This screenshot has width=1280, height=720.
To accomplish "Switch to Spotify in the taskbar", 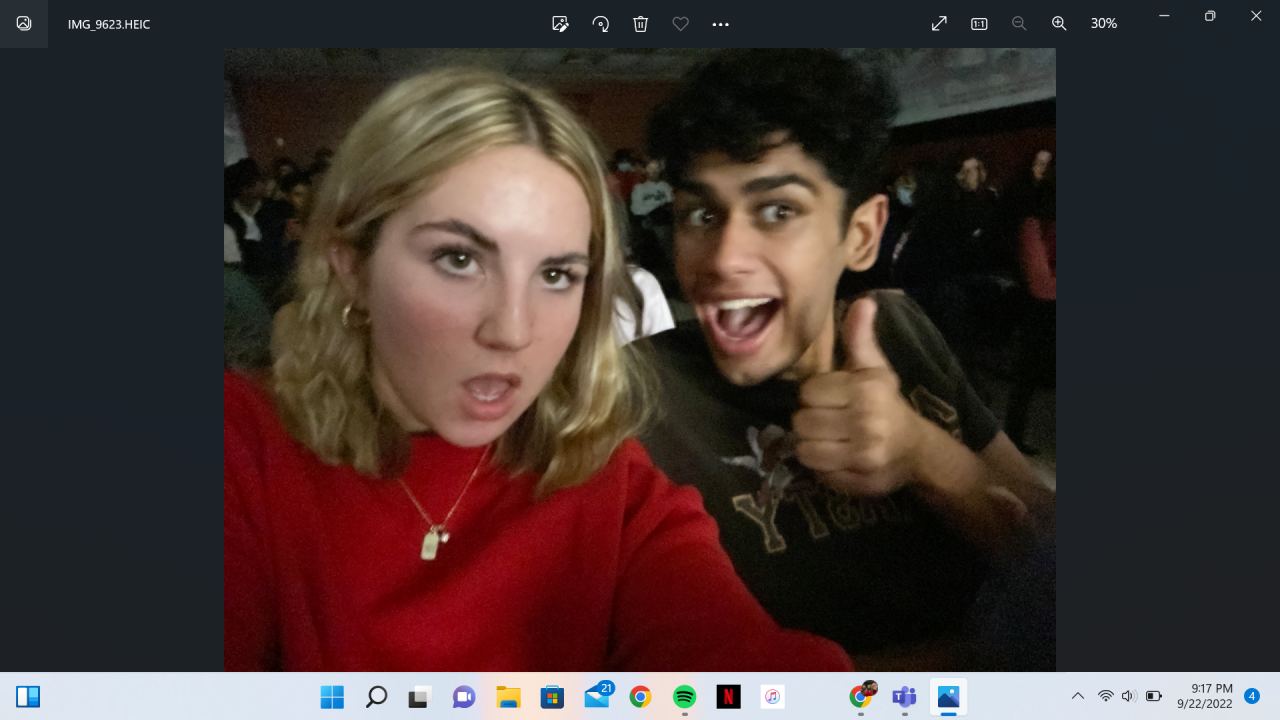I will coord(684,697).
